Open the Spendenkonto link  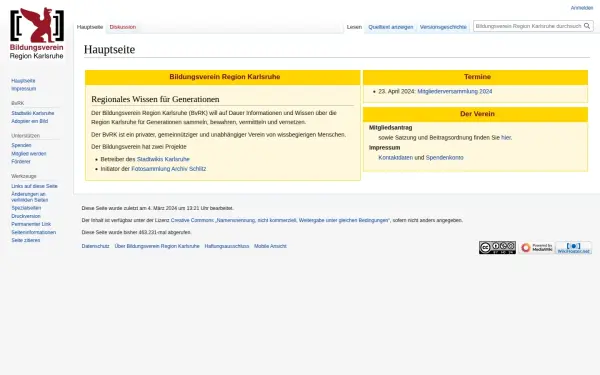tap(444, 158)
